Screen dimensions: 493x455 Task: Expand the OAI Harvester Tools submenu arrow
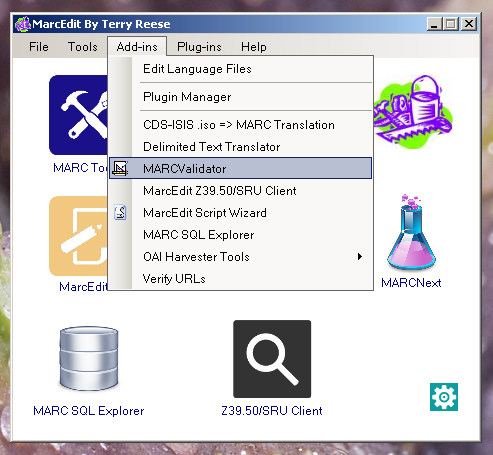360,257
